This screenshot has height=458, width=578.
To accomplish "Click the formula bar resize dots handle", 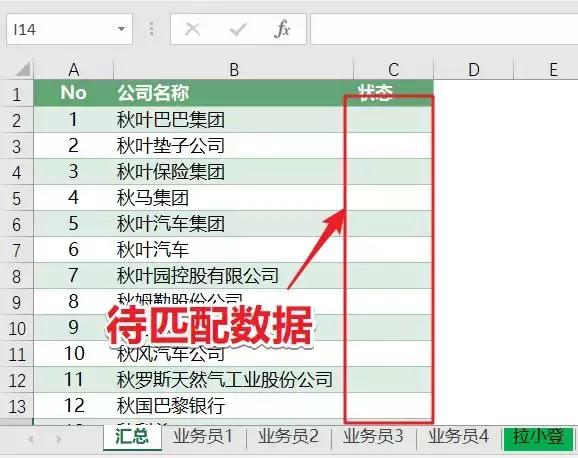I will point(152,29).
